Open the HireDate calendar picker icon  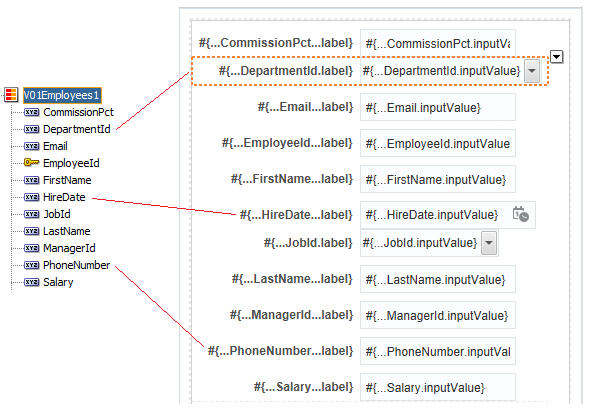click(x=521, y=215)
